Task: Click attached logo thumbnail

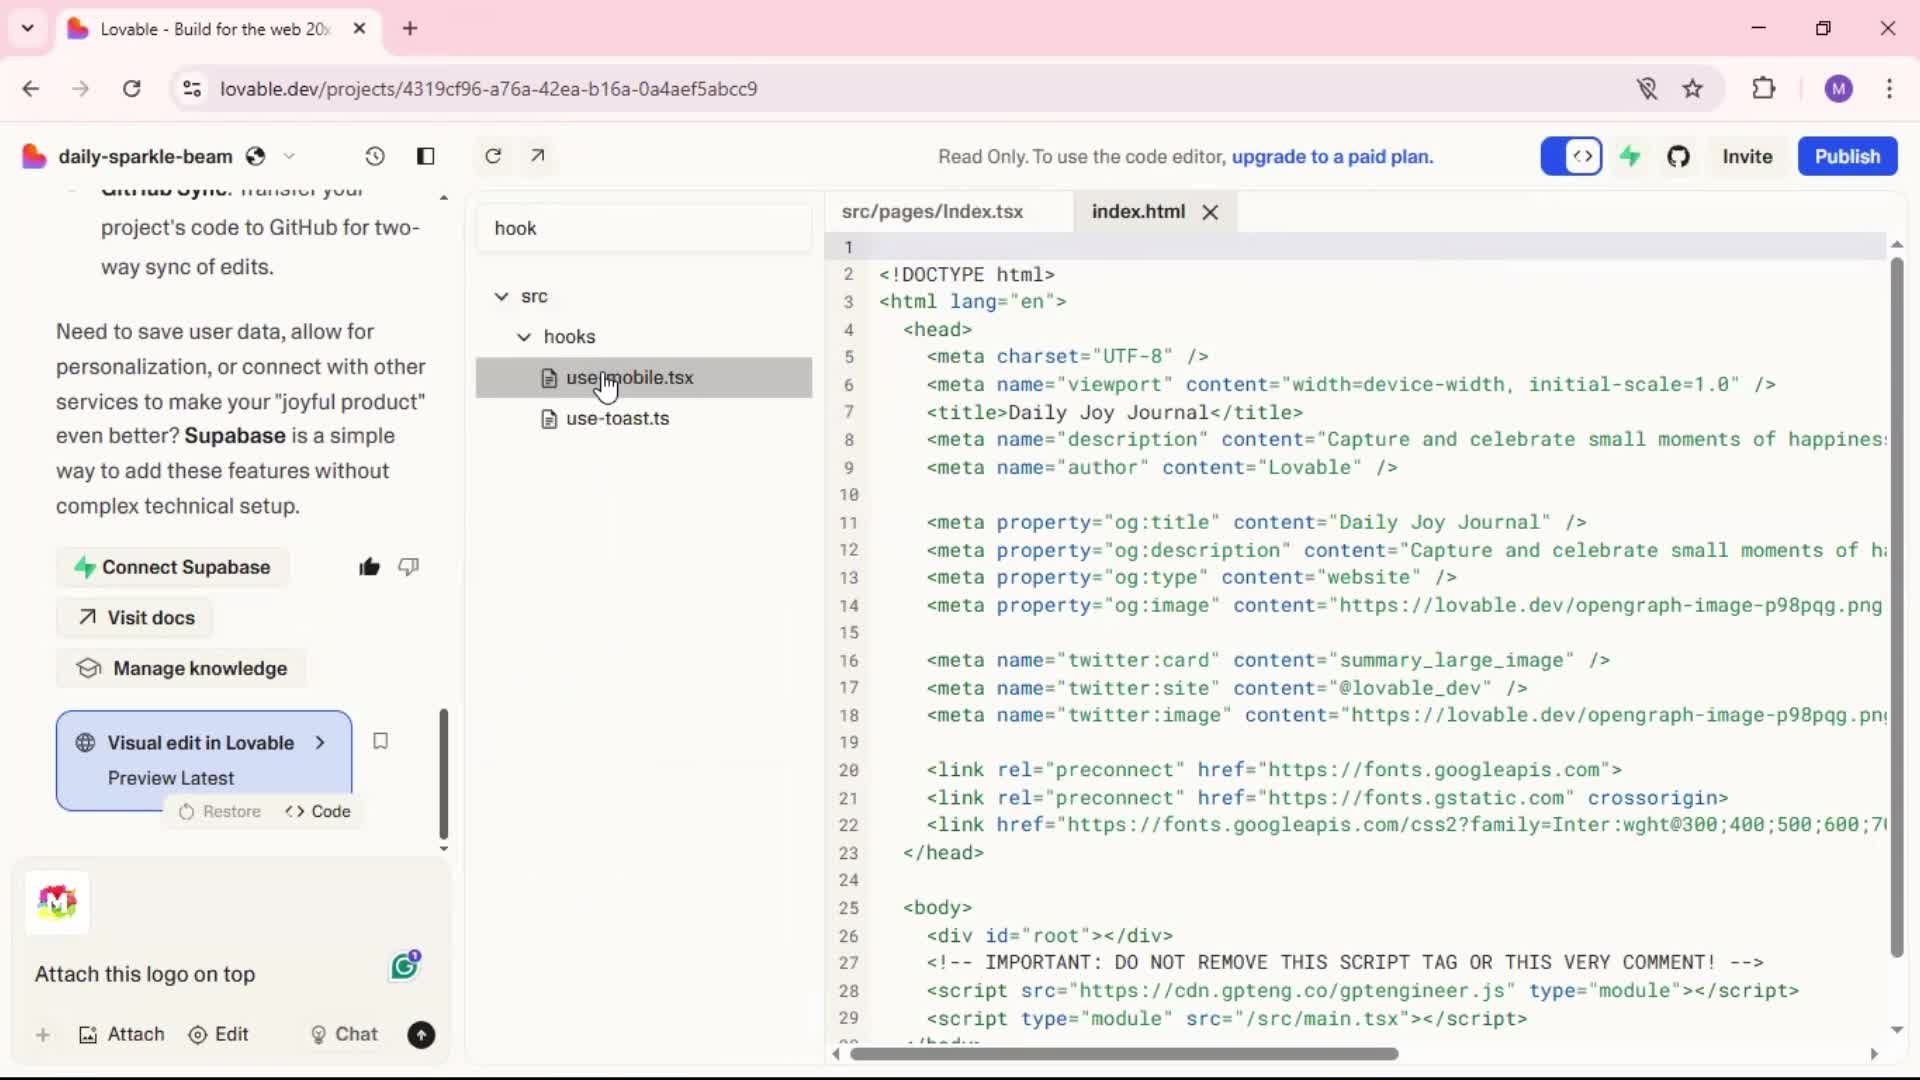Action: pos(57,902)
